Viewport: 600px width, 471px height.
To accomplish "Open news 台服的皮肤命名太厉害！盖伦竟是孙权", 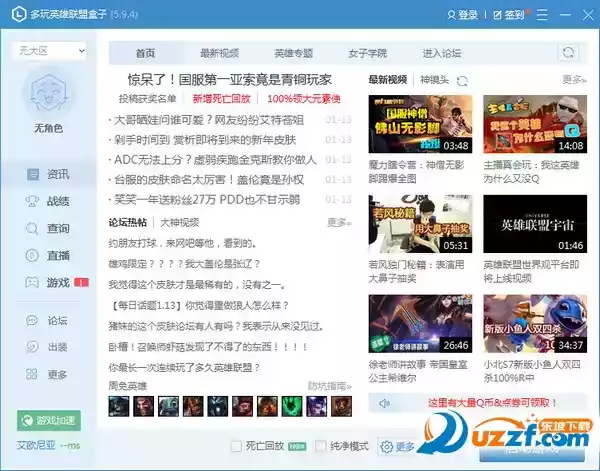I will pyautogui.click(x=209, y=180).
